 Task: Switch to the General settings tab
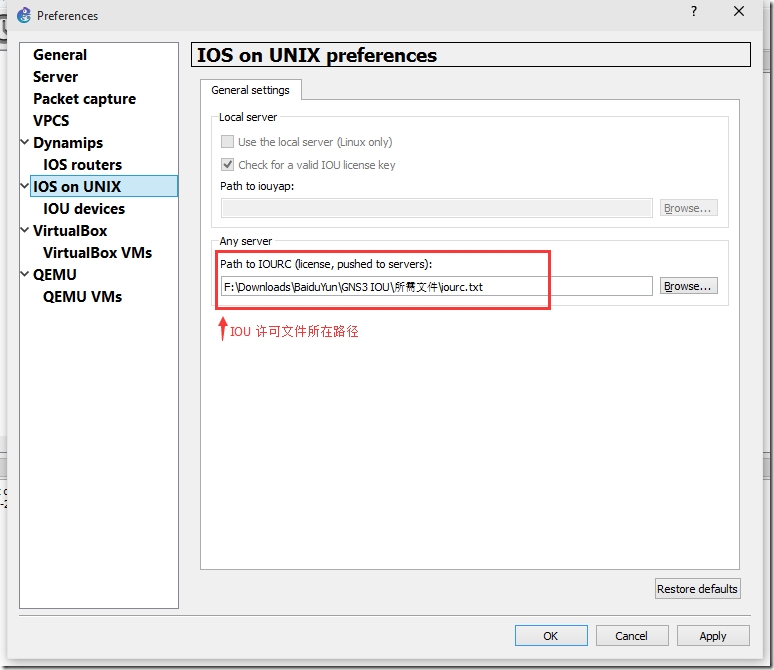point(250,90)
